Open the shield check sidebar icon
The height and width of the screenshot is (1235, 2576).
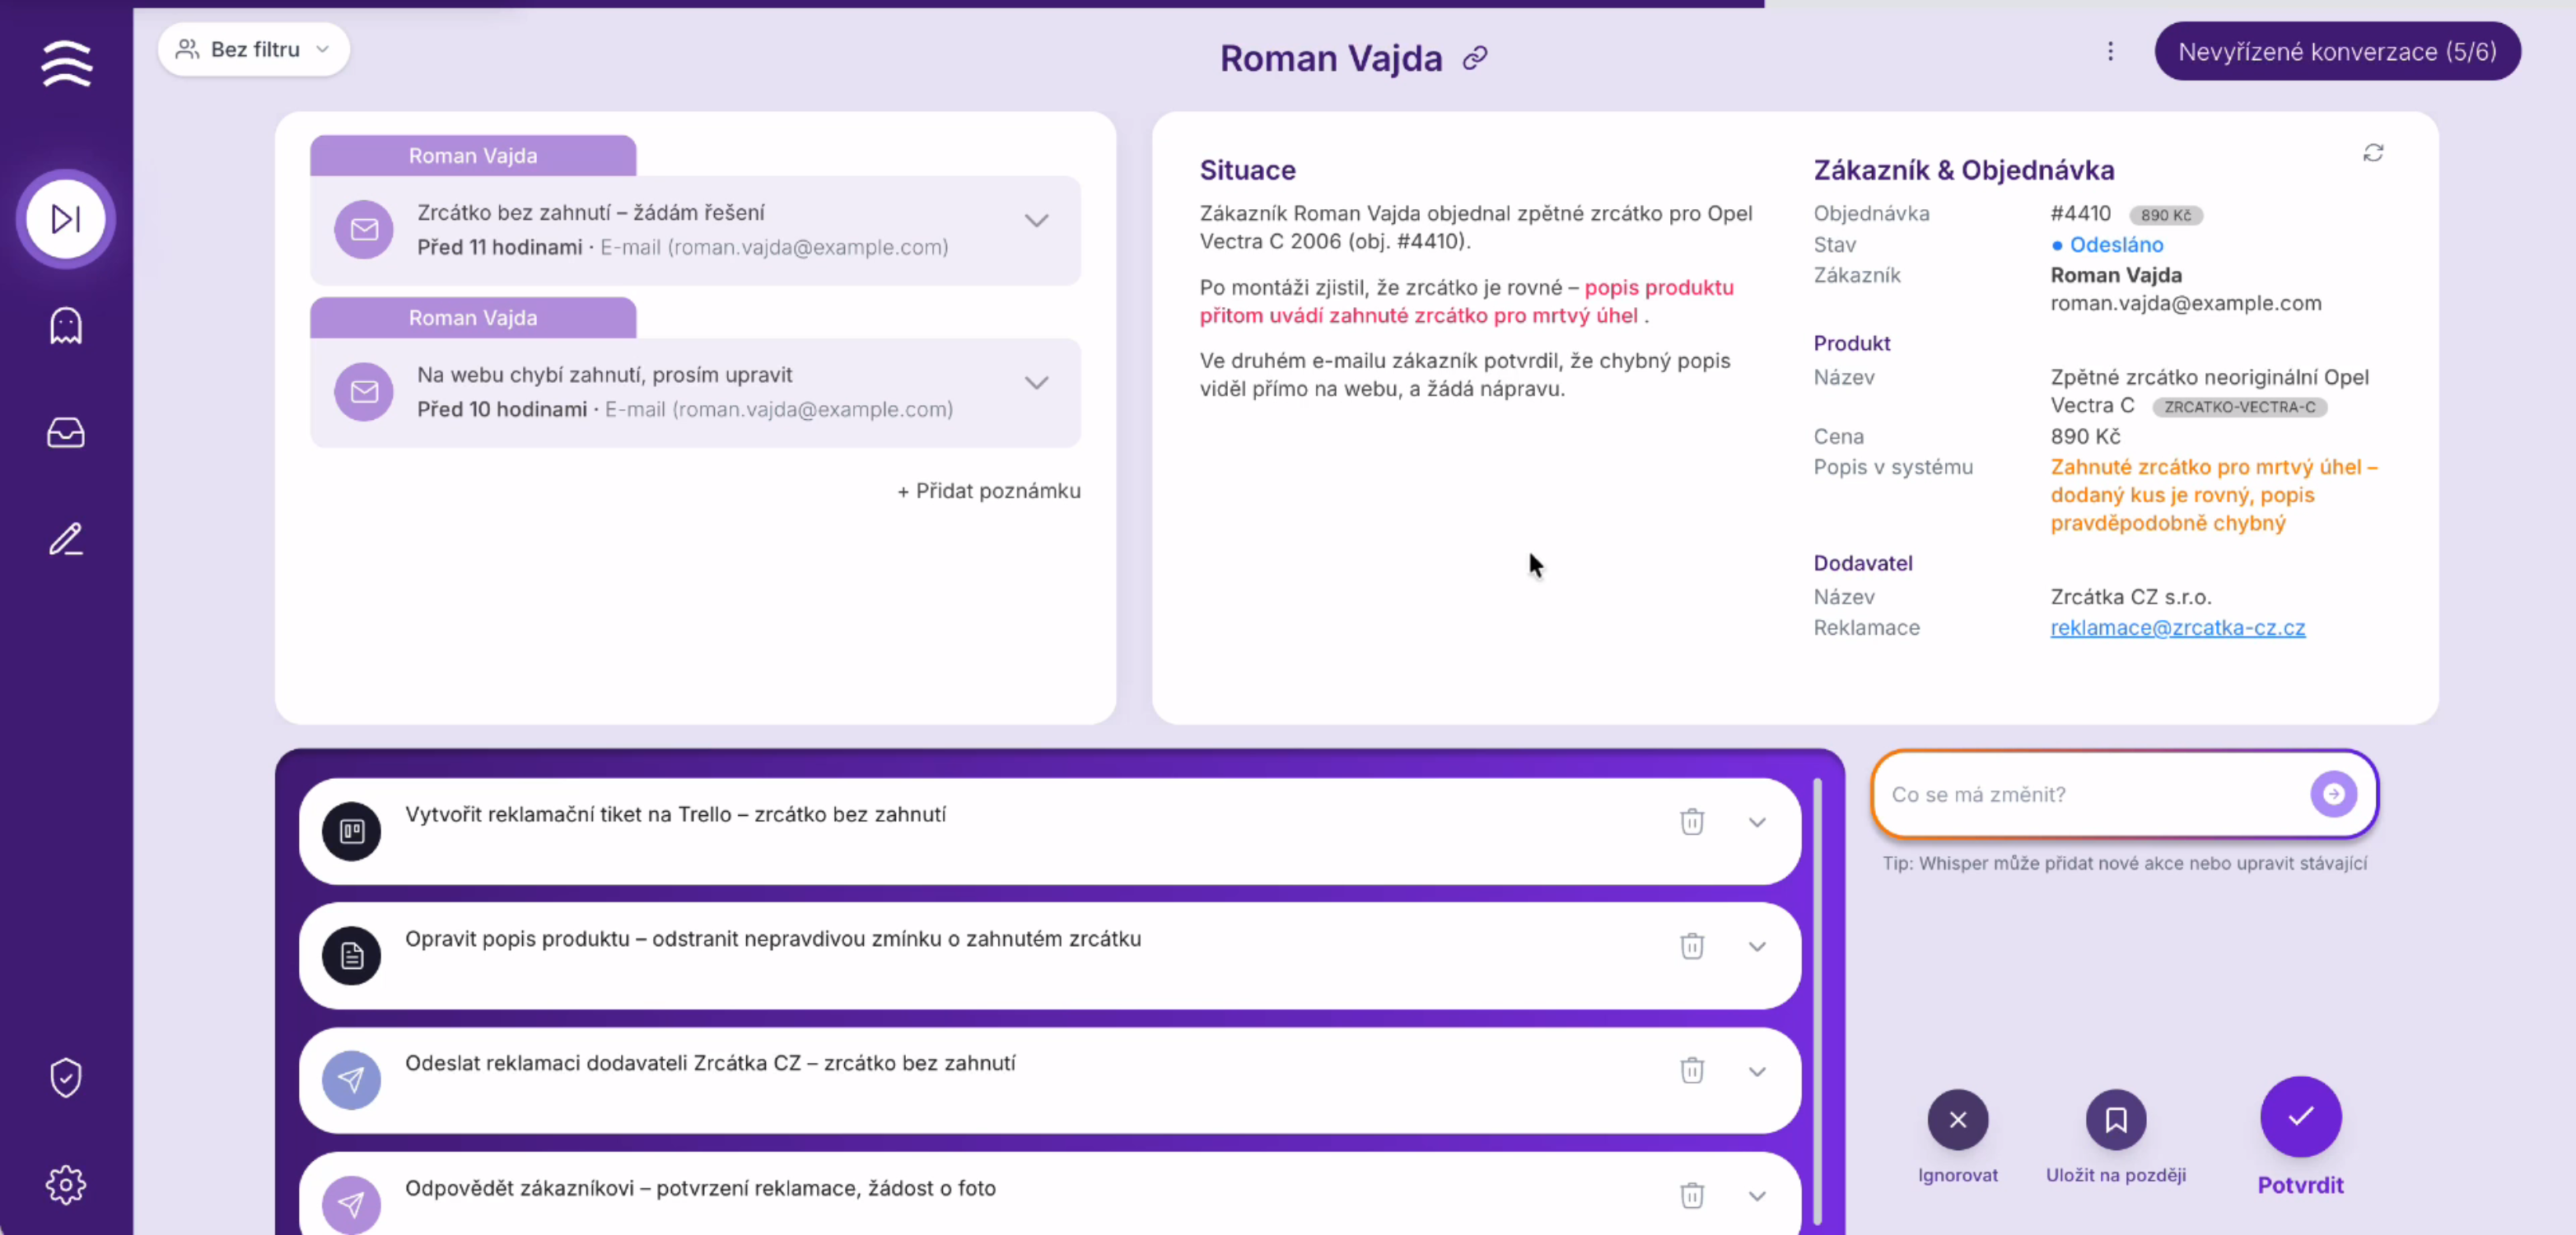pyautogui.click(x=66, y=1077)
